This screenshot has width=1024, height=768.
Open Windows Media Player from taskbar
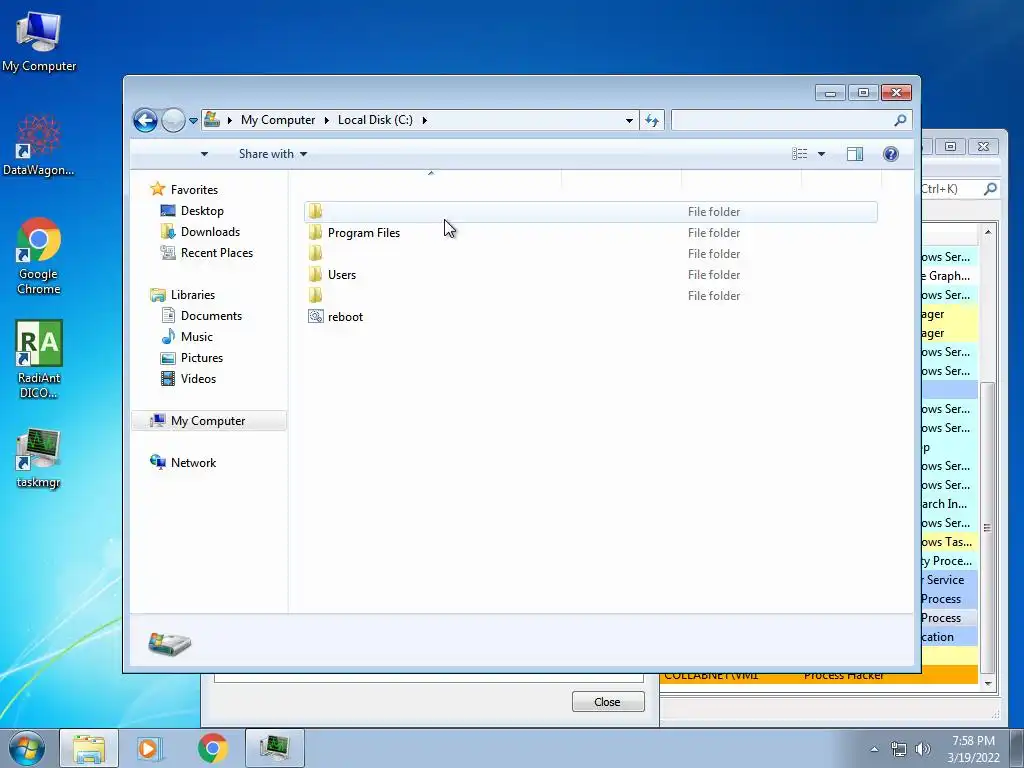(x=150, y=748)
